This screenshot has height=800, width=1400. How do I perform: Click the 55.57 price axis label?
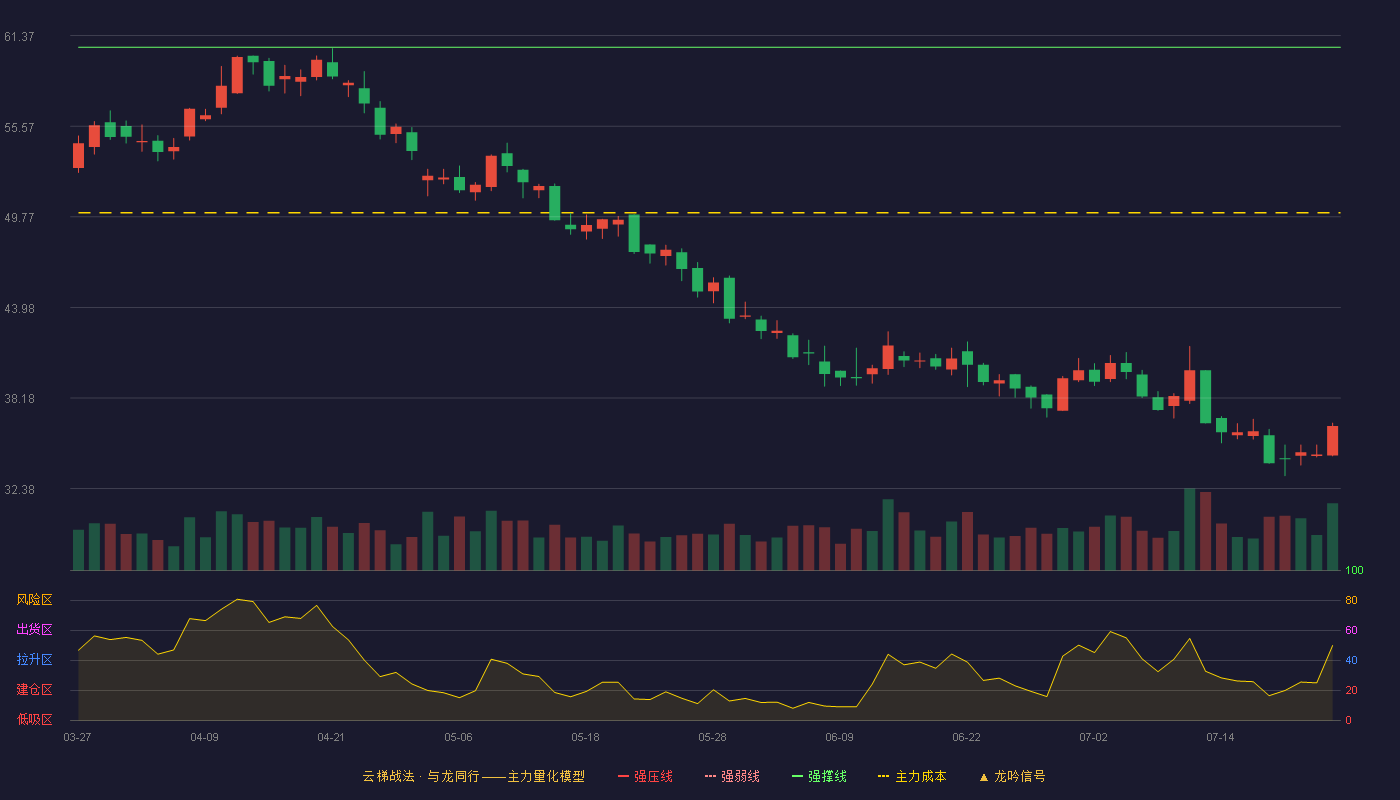pos(19,127)
